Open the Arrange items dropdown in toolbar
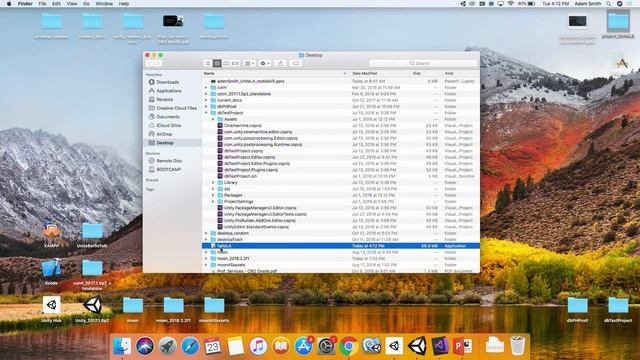The image size is (640, 360). click(x=249, y=63)
